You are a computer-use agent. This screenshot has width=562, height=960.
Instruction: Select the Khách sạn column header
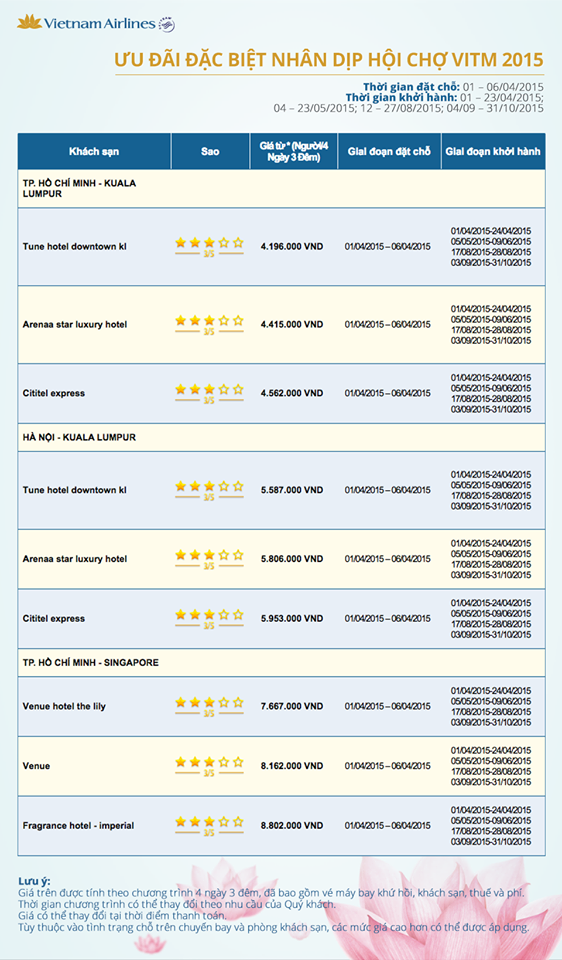[94, 151]
